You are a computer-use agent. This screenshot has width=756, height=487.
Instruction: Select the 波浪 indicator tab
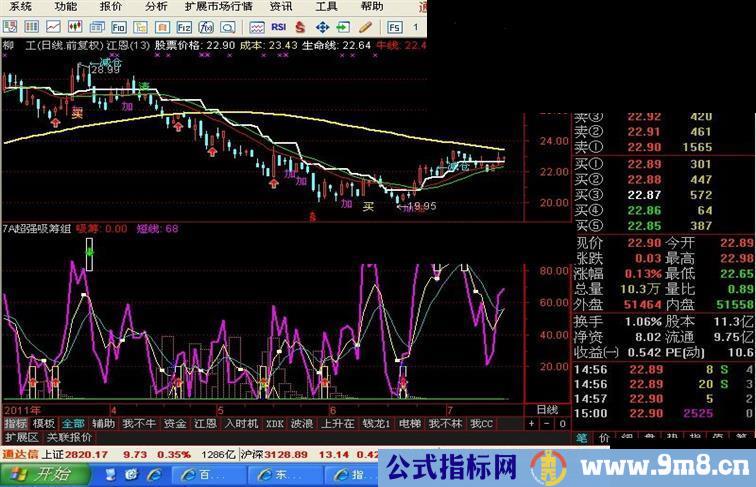[302, 424]
